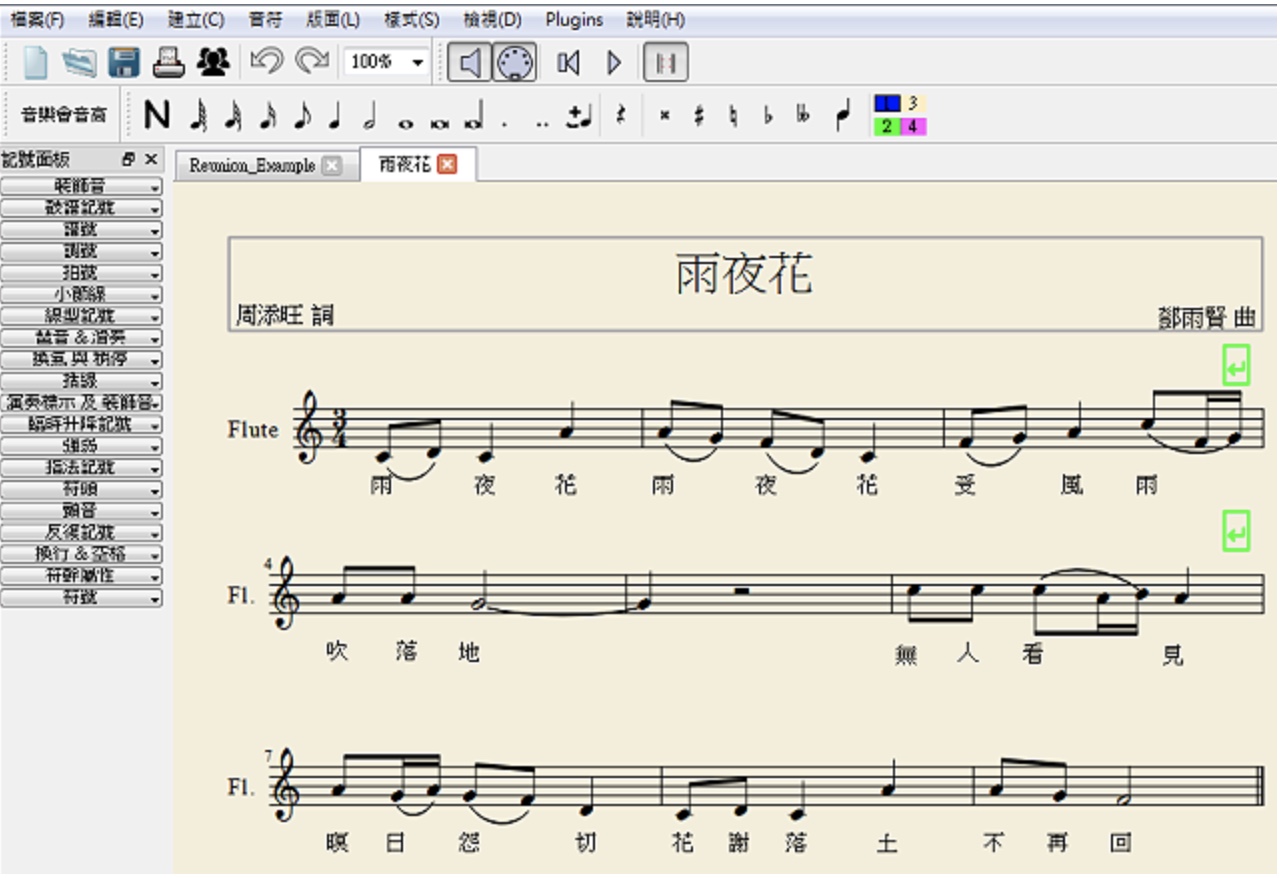Print the score with the printer icon
The height and width of the screenshot is (878, 1284).
[x=169, y=63]
